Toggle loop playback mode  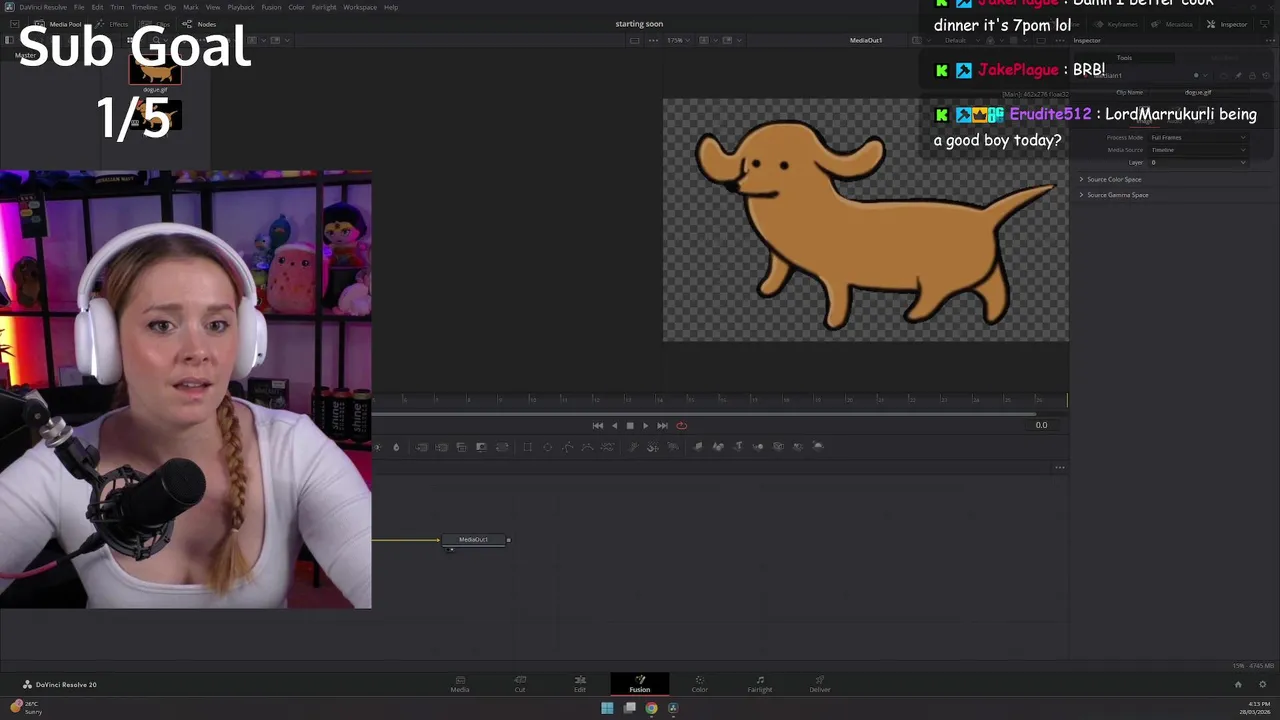click(682, 425)
